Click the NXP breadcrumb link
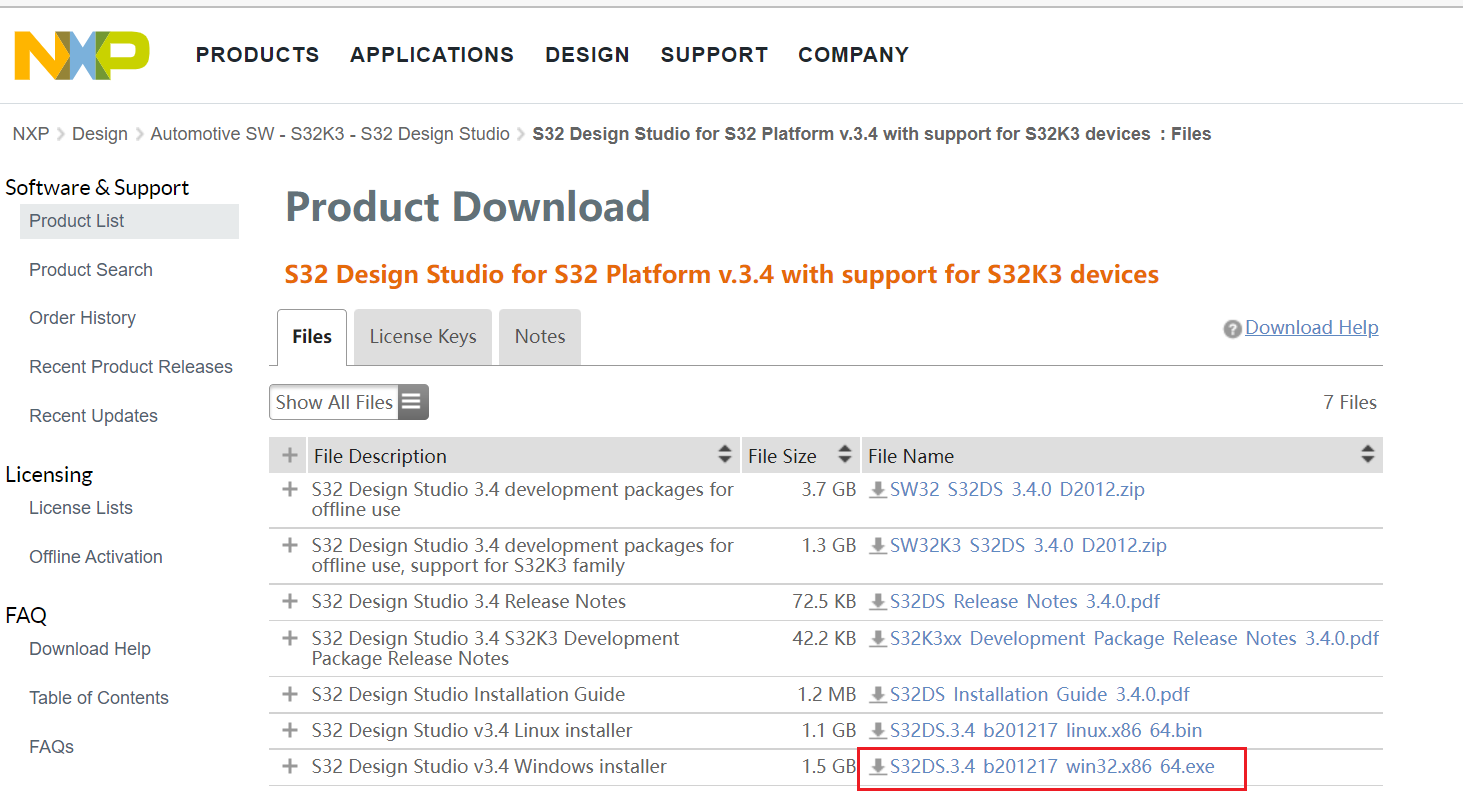Screen dimensions: 1463x799 [31, 134]
